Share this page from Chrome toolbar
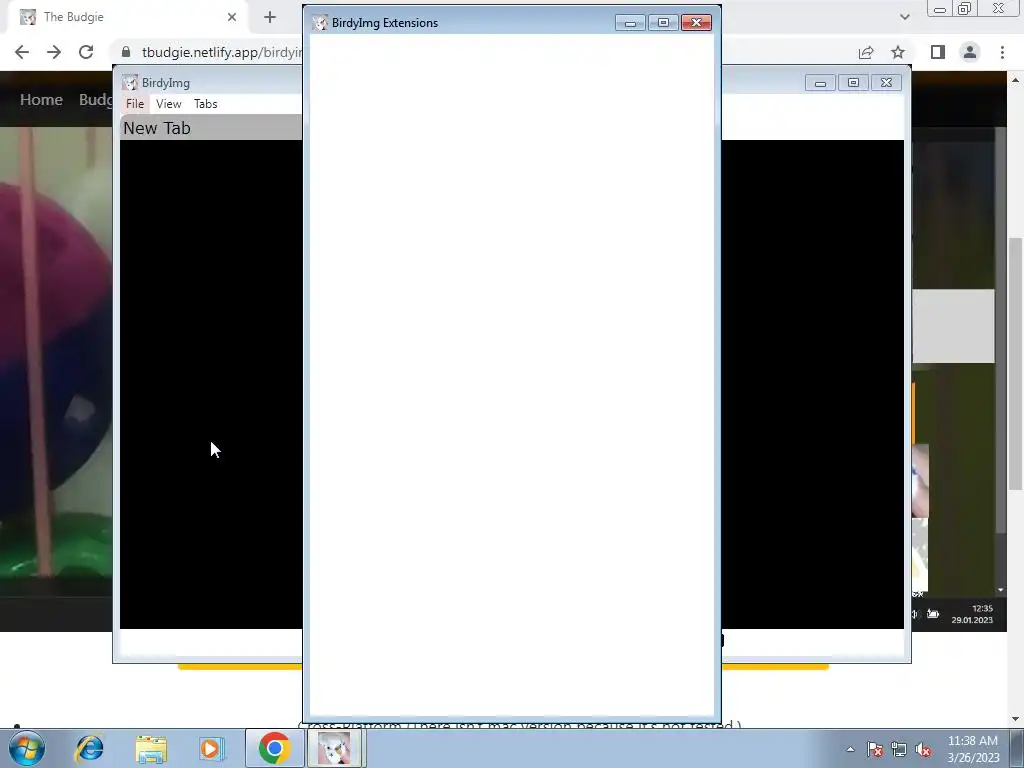Viewport: 1024px width, 768px height. coord(866,52)
